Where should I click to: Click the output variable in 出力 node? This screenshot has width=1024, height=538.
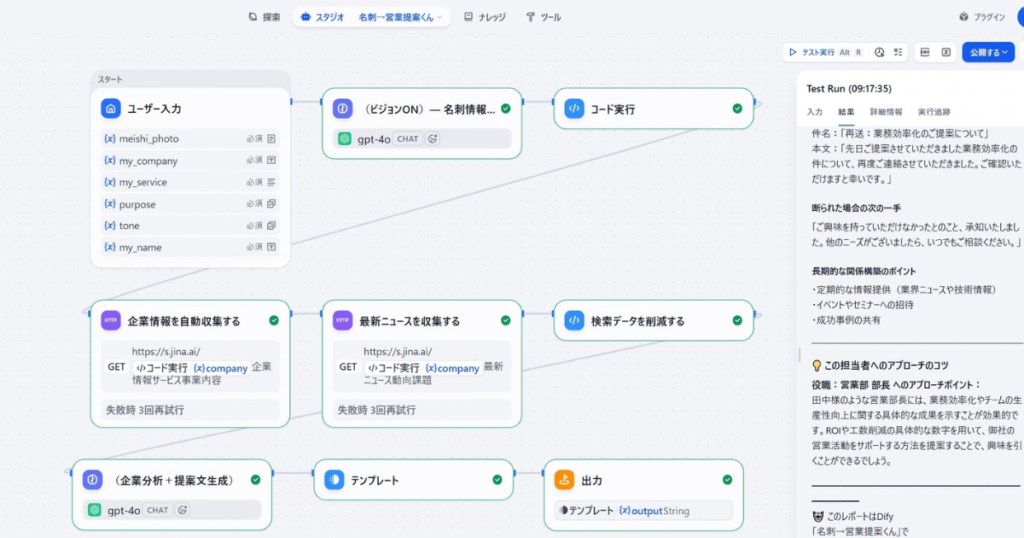pyautogui.click(x=641, y=511)
